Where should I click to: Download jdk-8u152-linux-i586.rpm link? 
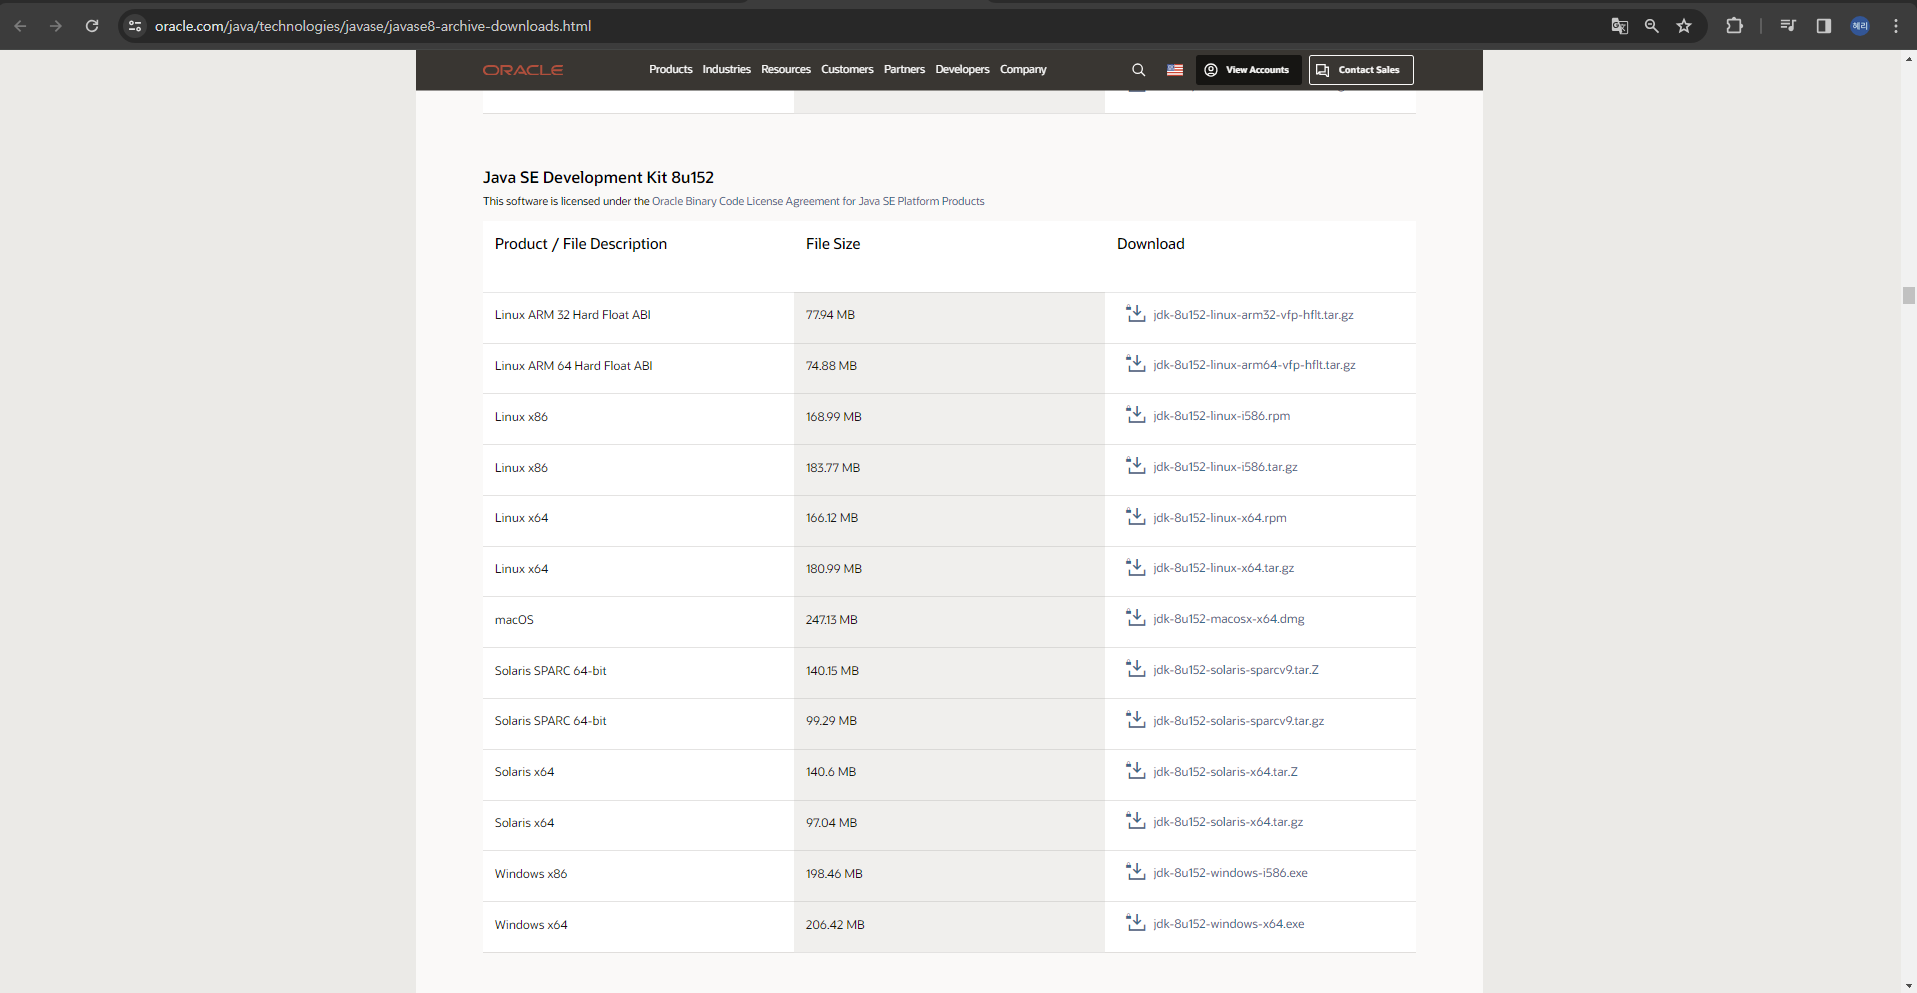tap(1221, 416)
